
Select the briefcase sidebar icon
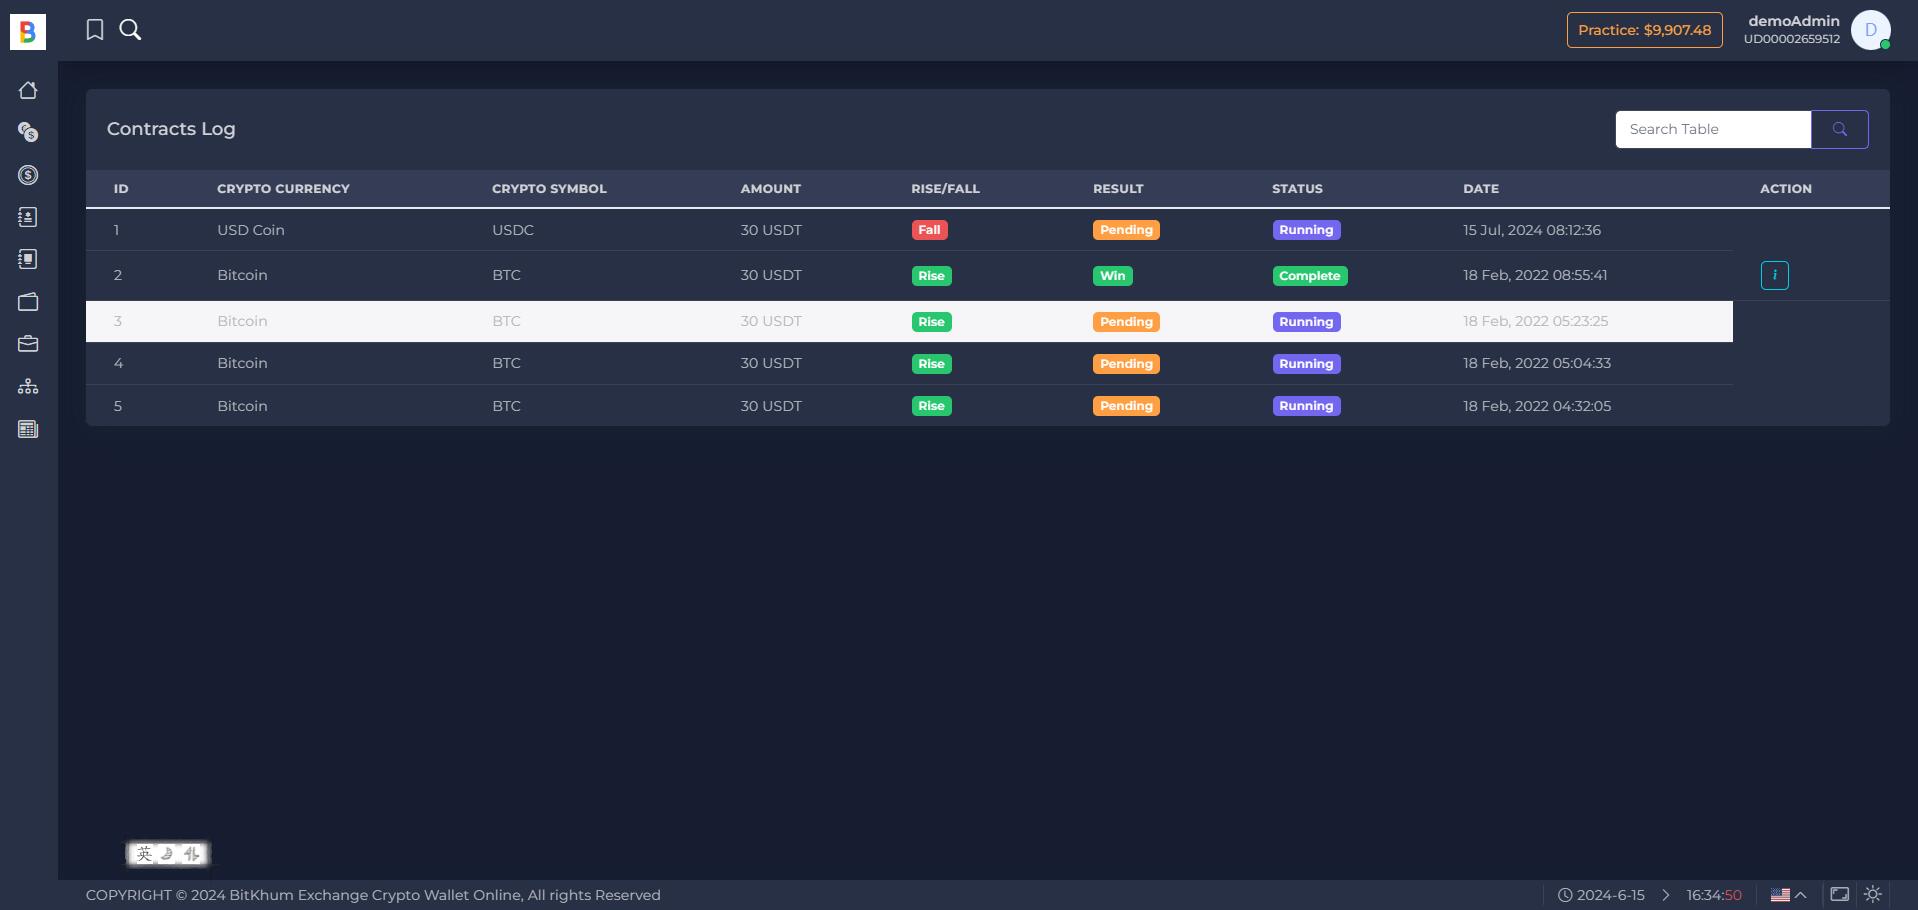click(x=28, y=344)
